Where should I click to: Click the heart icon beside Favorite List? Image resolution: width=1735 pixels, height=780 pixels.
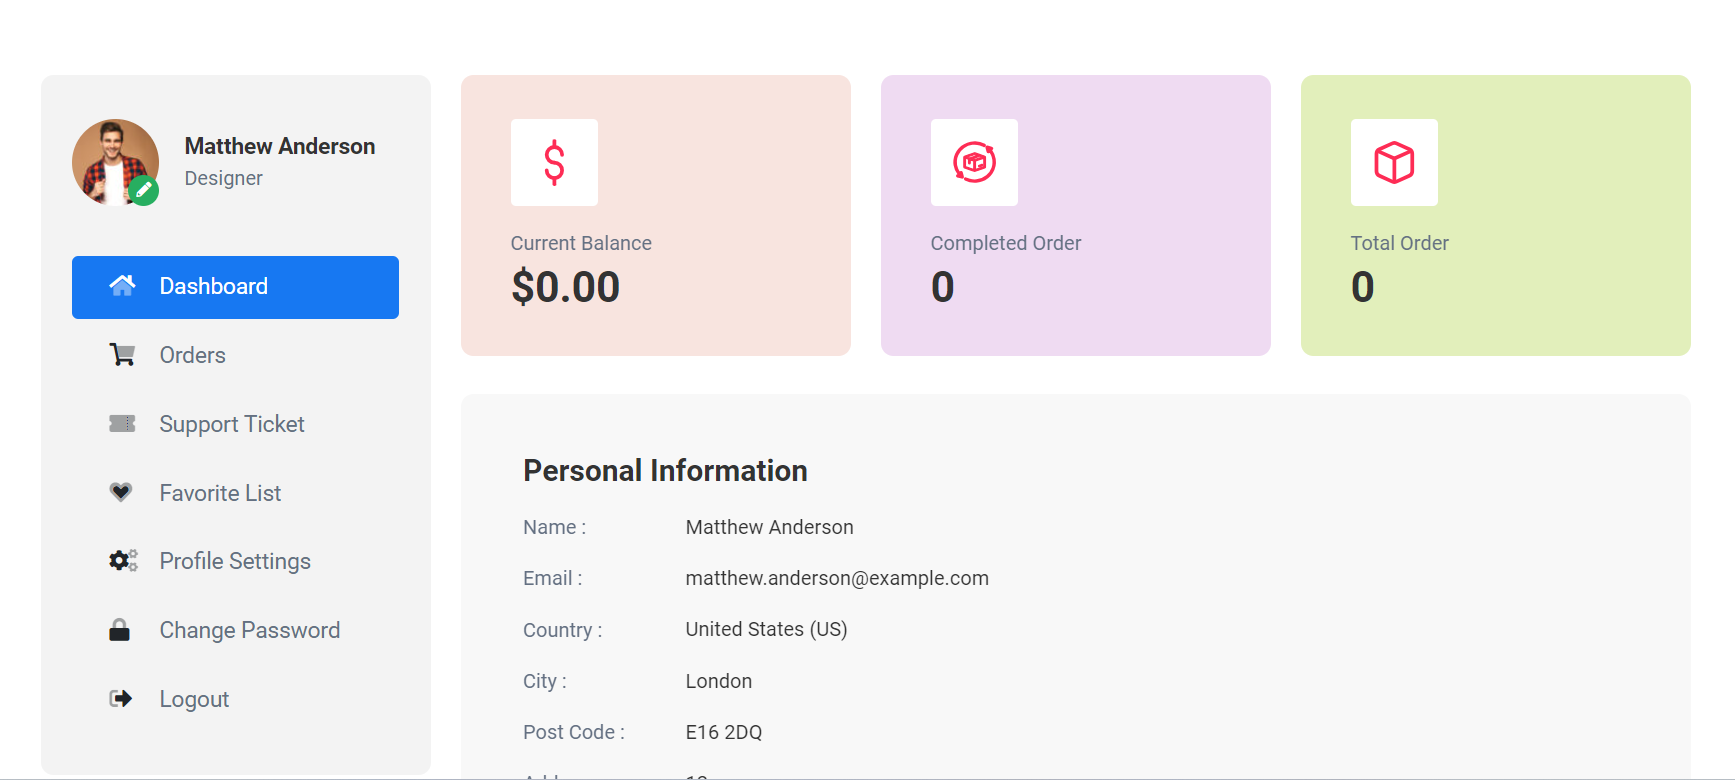pyautogui.click(x=121, y=492)
